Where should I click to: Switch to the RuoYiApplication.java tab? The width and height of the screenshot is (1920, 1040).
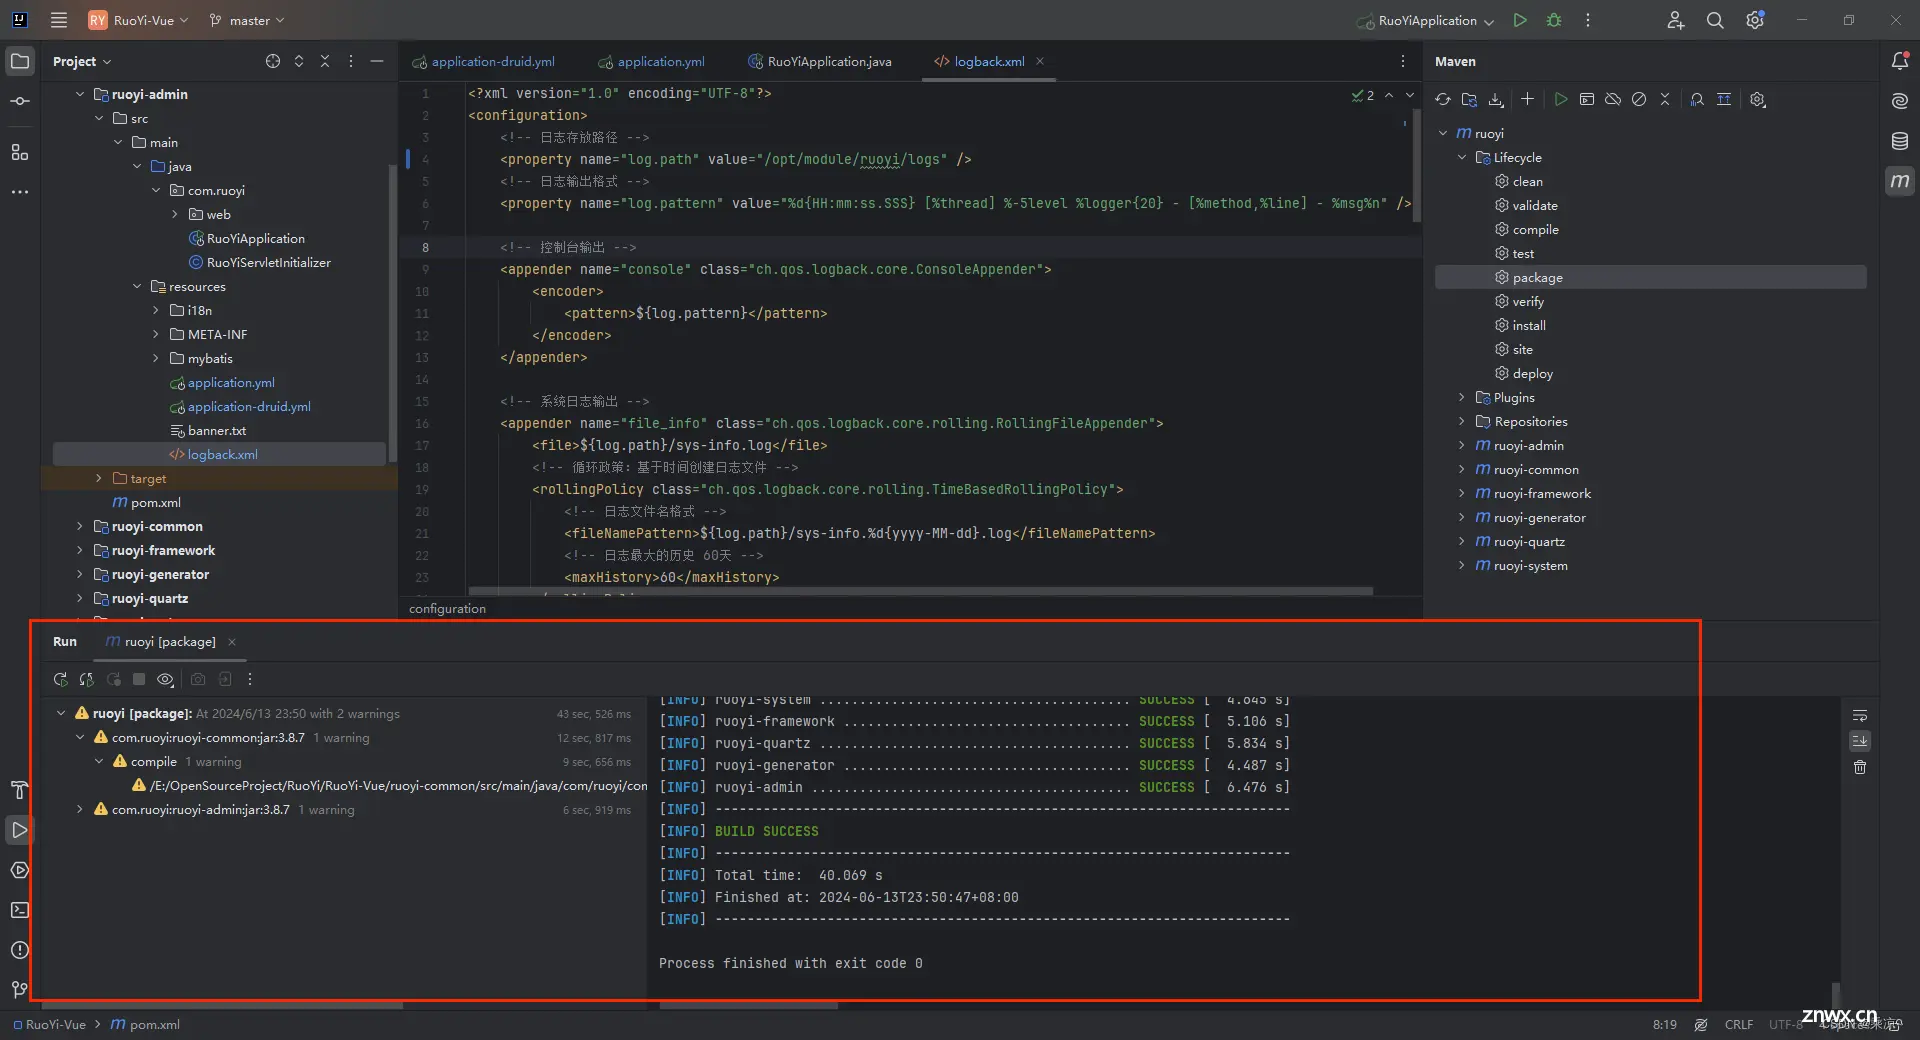pyautogui.click(x=819, y=61)
